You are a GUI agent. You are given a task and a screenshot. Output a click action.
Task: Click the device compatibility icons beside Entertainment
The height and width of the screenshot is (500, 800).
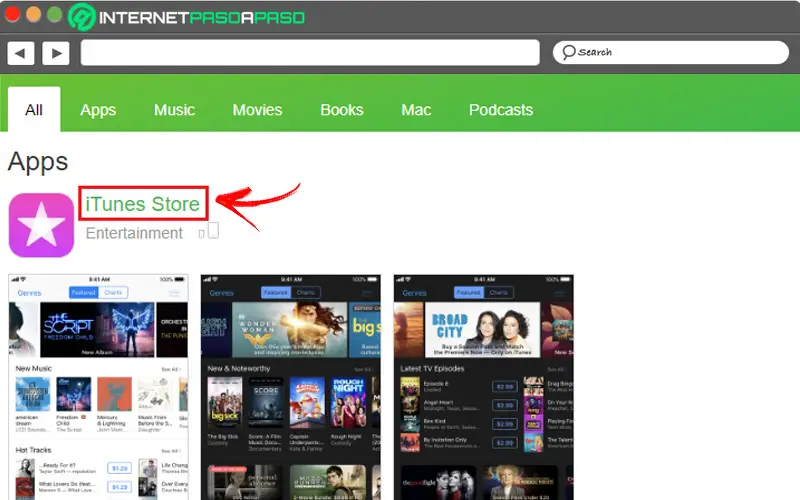209,231
